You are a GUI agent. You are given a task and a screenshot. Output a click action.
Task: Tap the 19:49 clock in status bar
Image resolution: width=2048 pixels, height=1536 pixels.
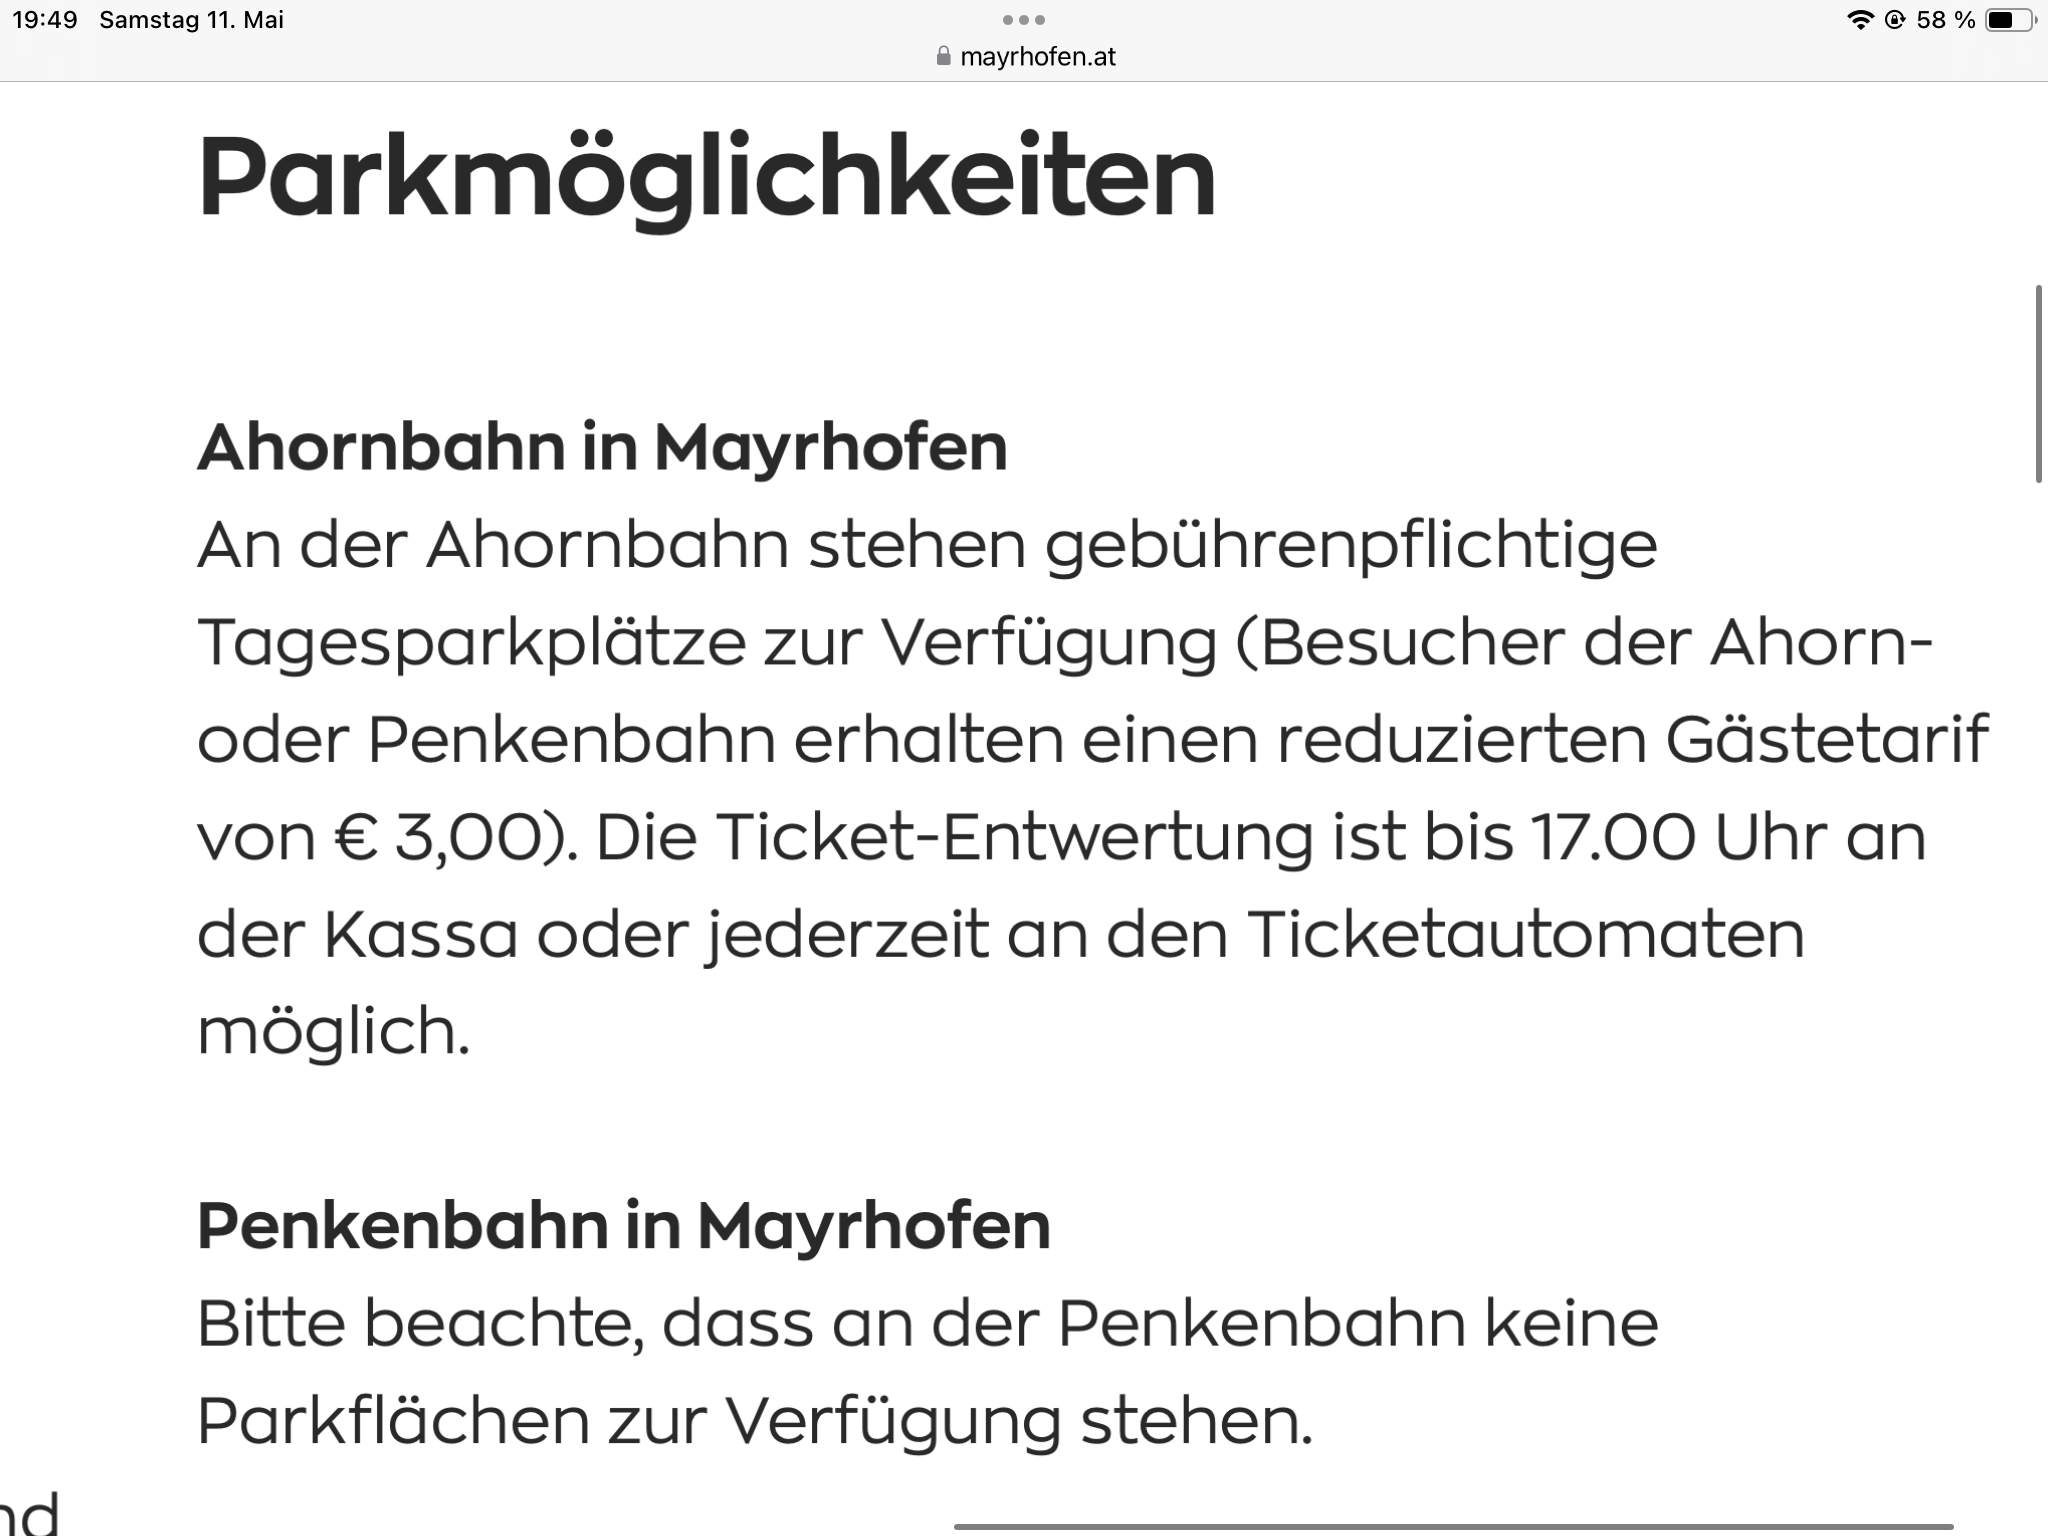pos(45,20)
